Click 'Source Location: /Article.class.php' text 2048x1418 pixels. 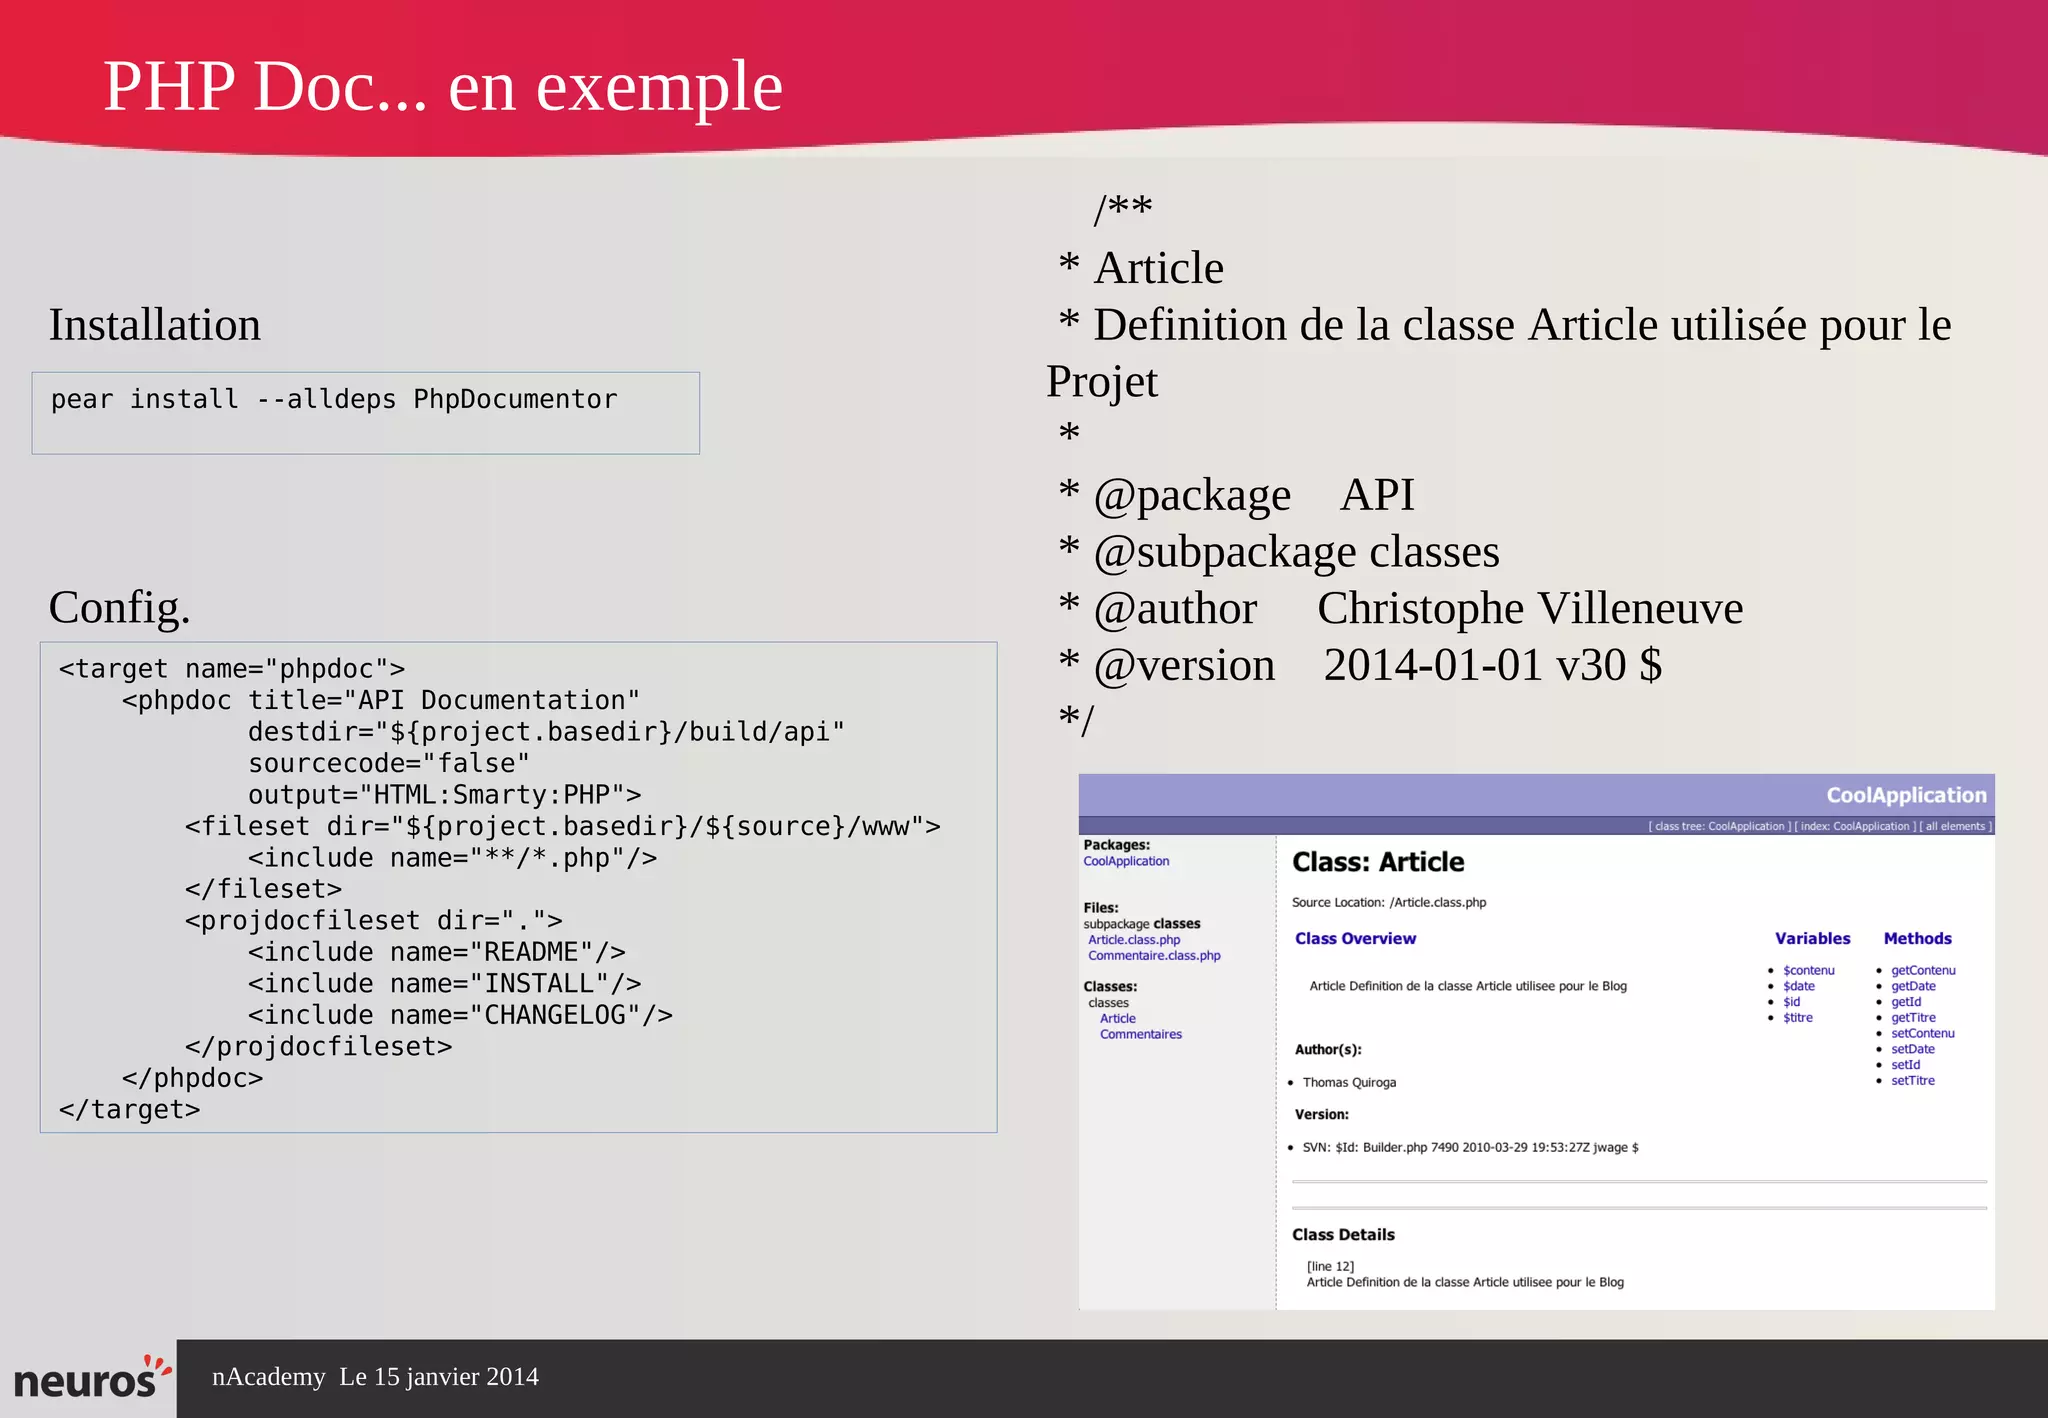tap(1389, 903)
